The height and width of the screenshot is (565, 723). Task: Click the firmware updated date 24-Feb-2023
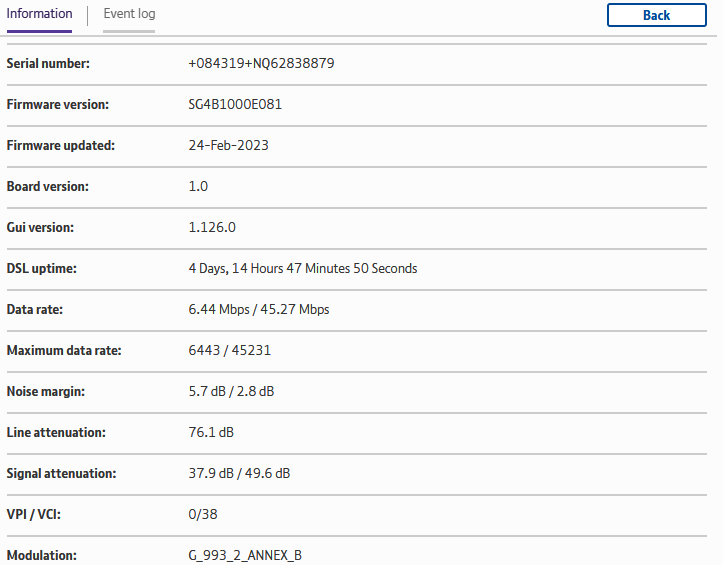pos(228,145)
